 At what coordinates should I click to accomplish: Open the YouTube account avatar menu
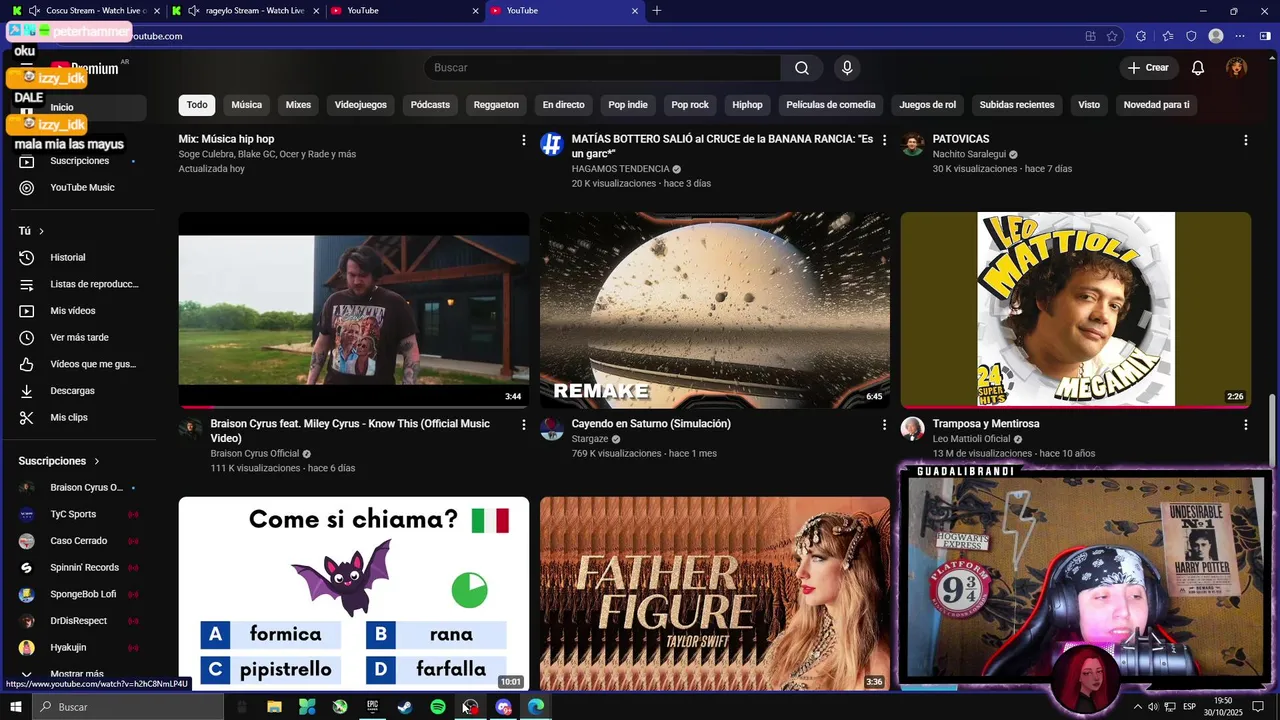1237,68
